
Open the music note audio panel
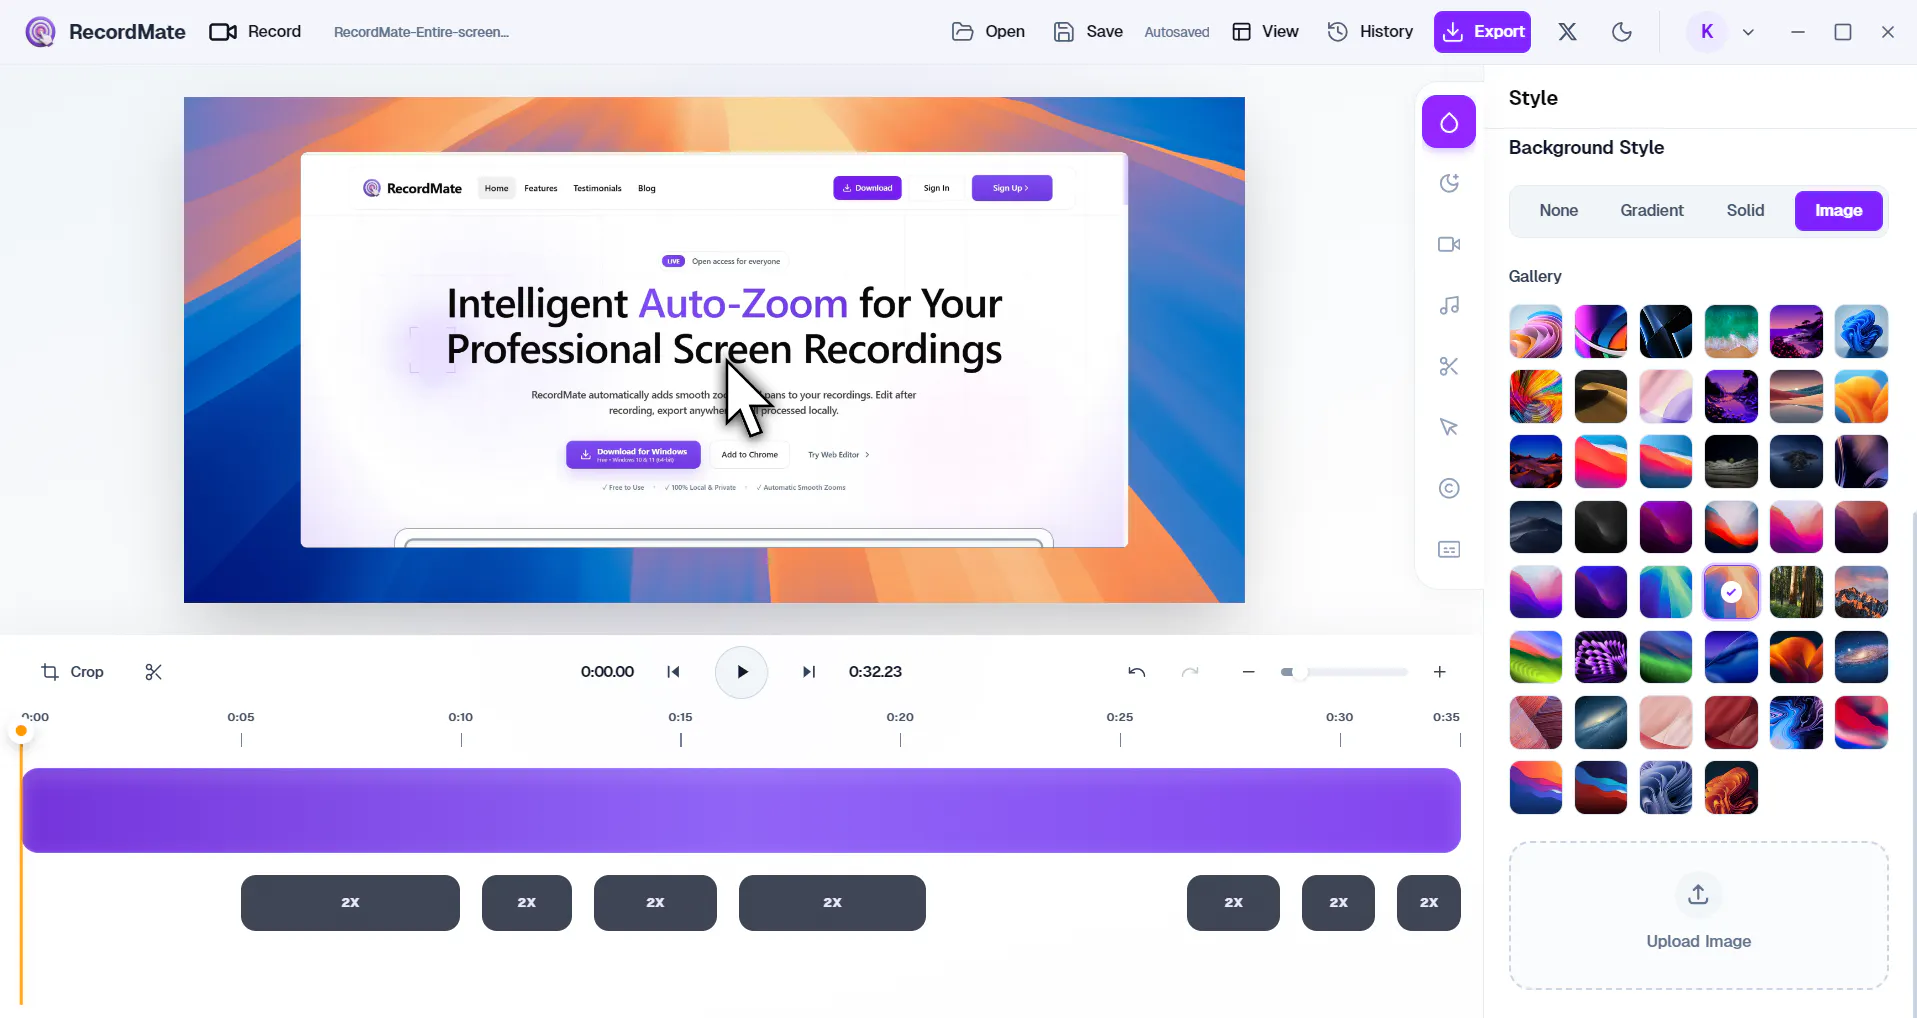(1448, 305)
